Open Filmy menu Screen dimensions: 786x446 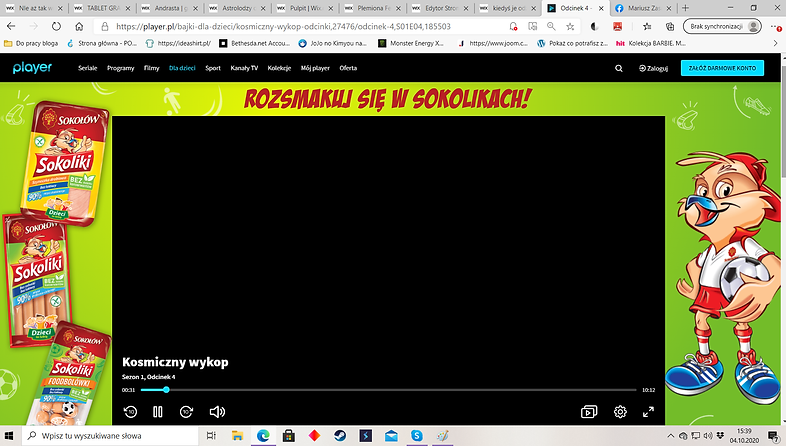click(151, 68)
